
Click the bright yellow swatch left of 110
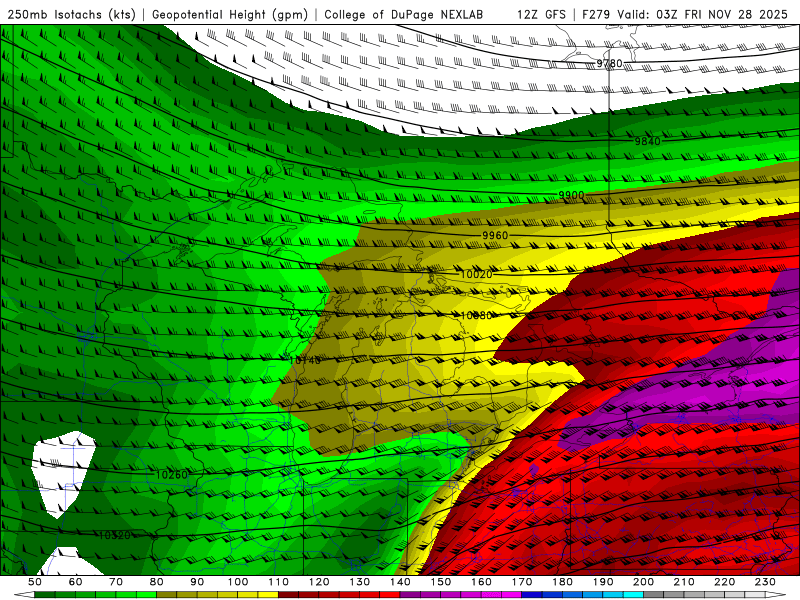[x=268, y=595]
